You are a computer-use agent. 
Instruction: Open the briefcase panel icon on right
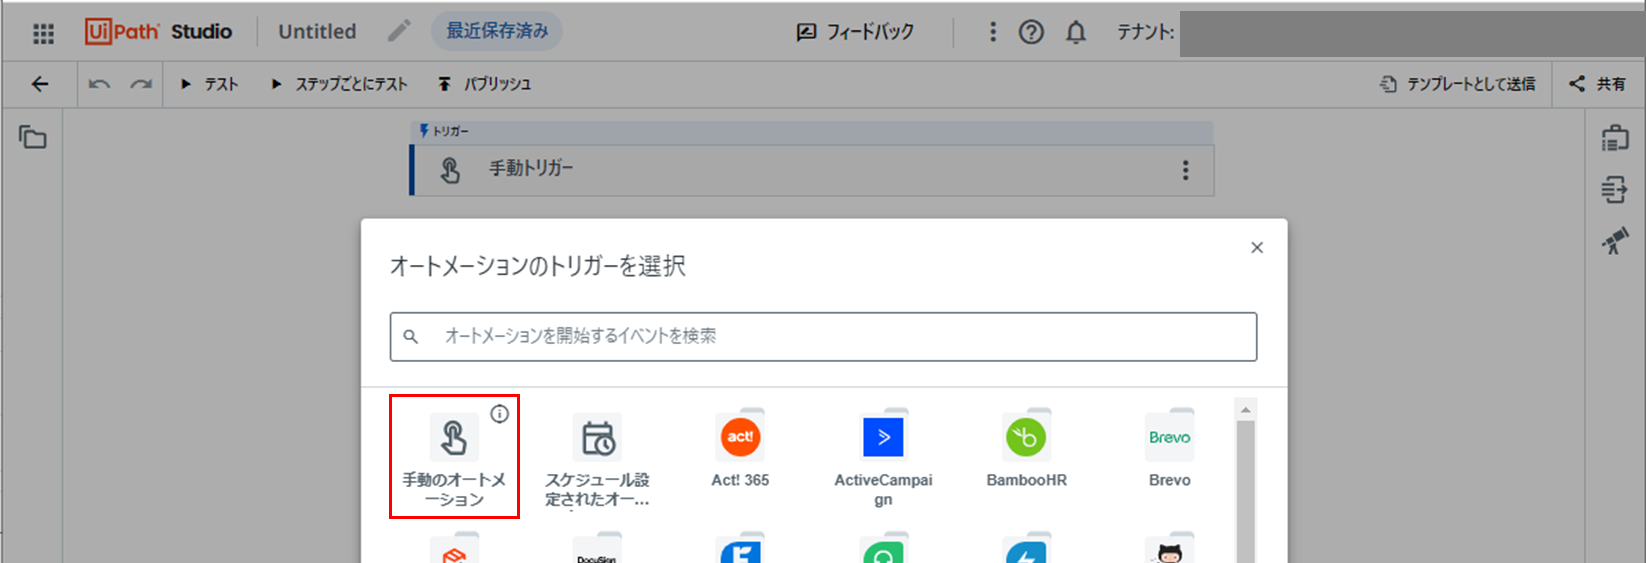[x=1615, y=138]
